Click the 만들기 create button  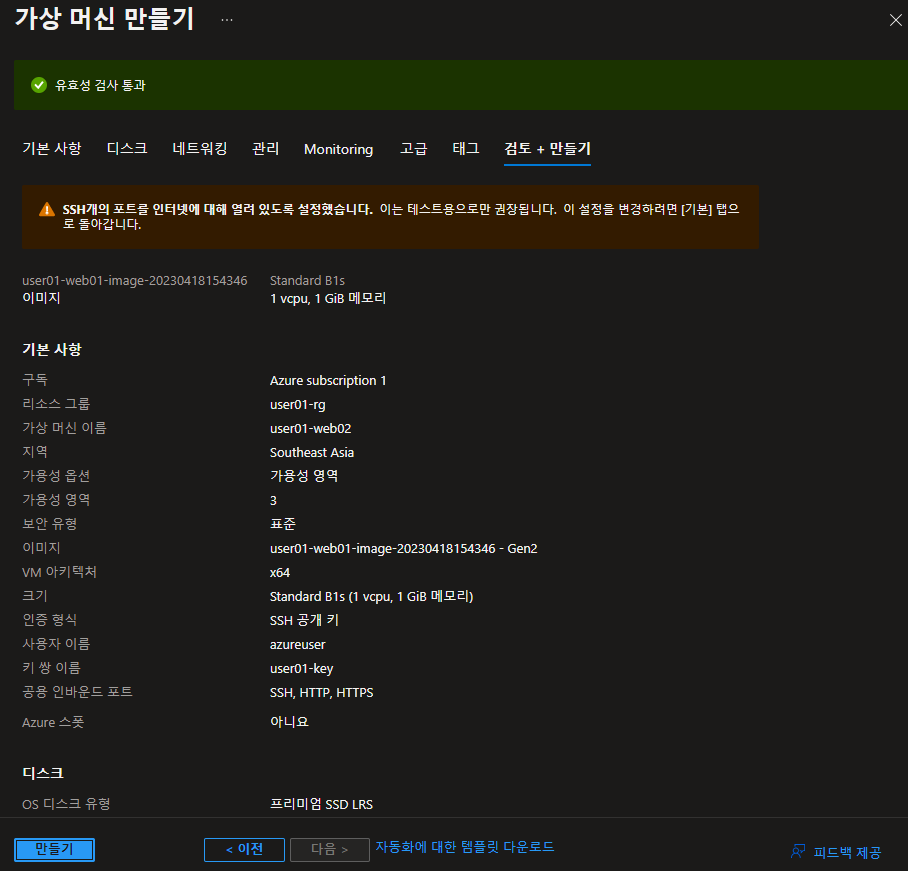pyautogui.click(x=54, y=849)
